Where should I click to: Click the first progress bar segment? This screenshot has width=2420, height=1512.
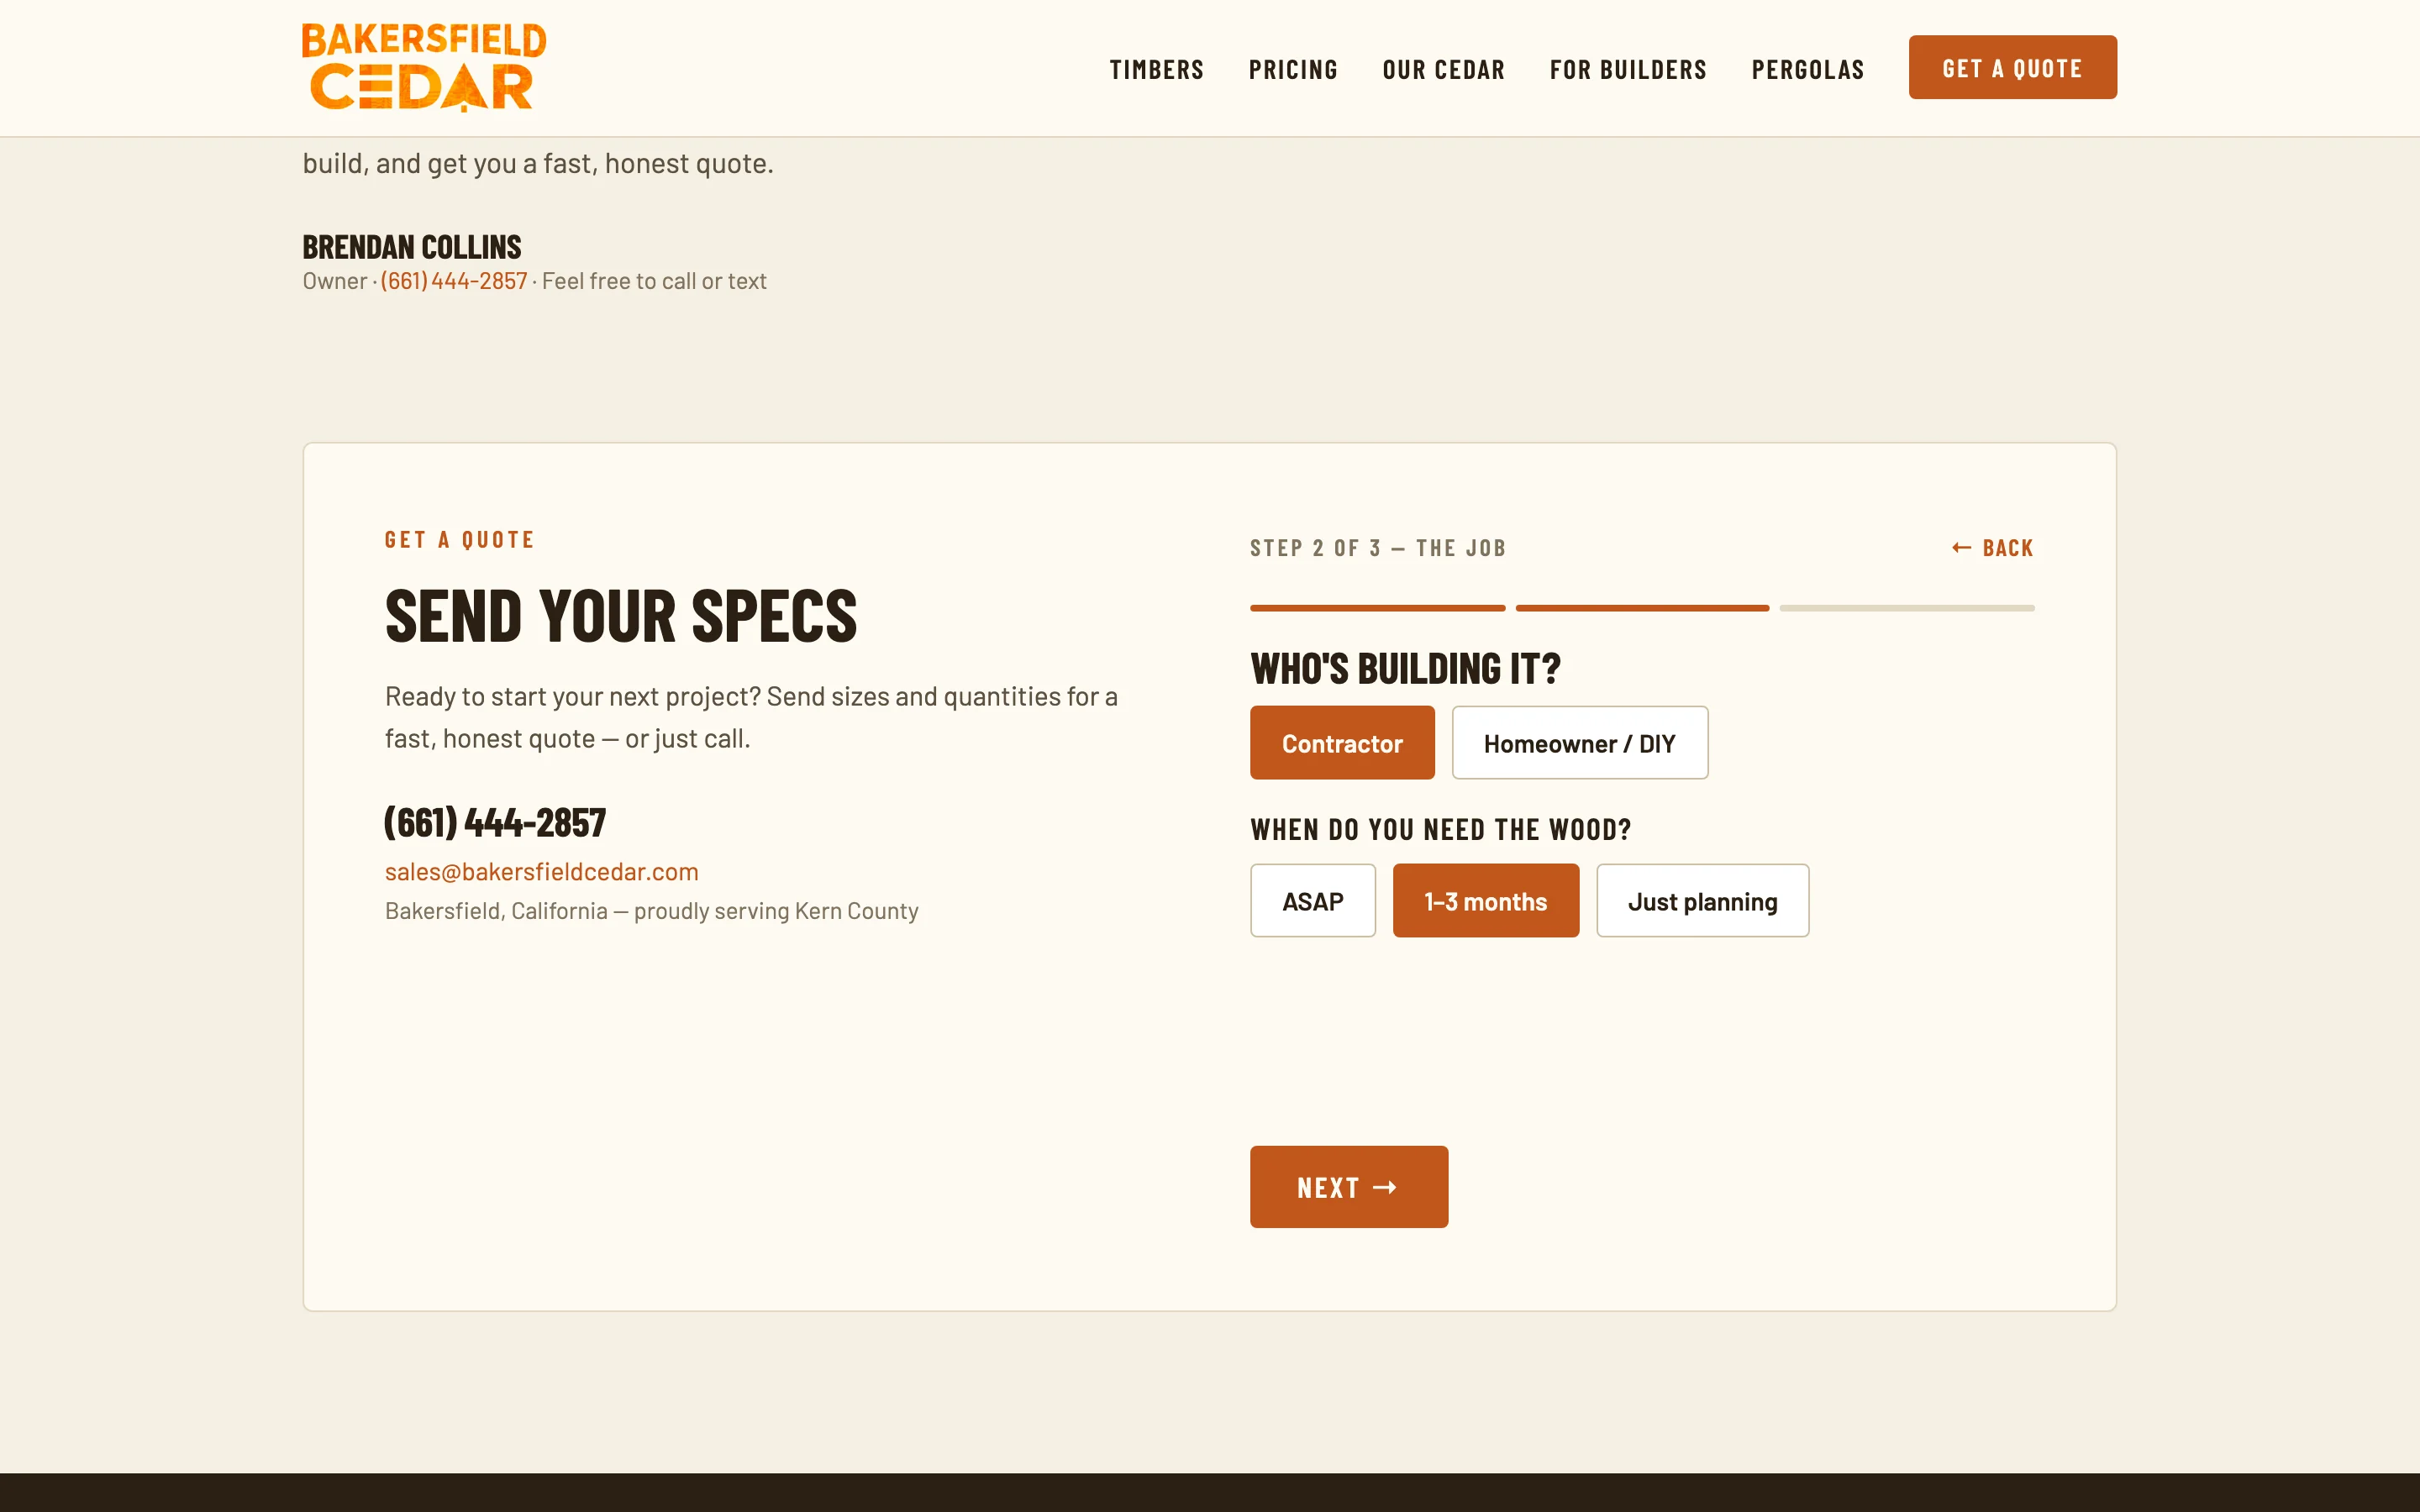coord(1377,608)
